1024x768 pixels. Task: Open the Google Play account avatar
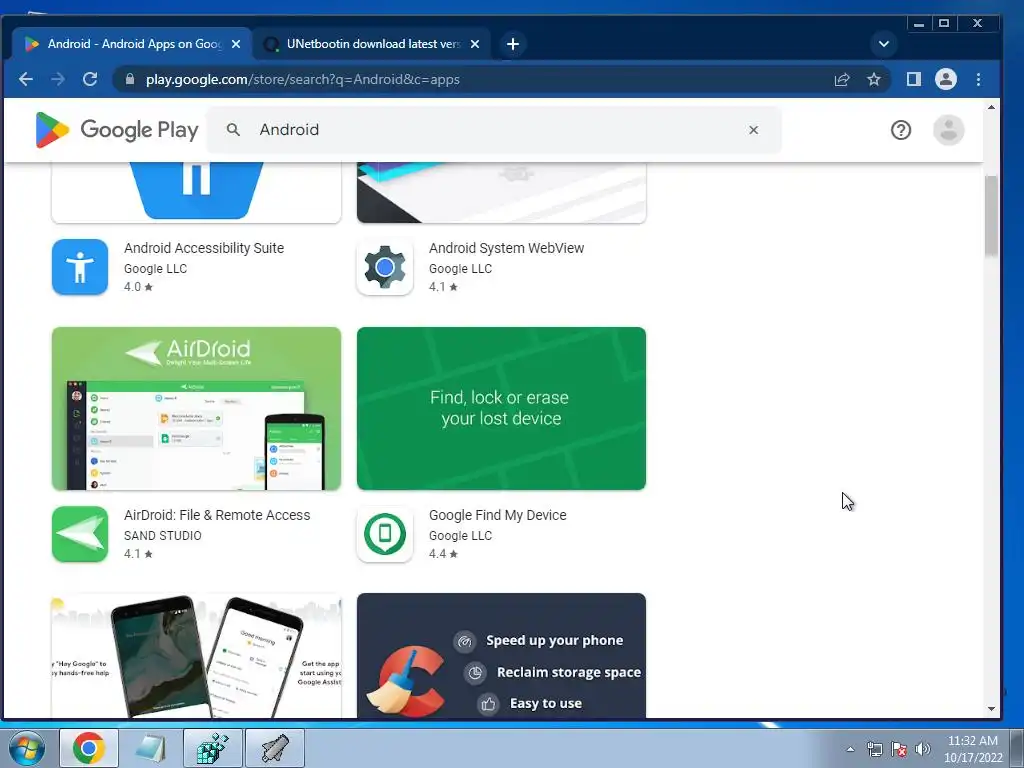(x=948, y=130)
